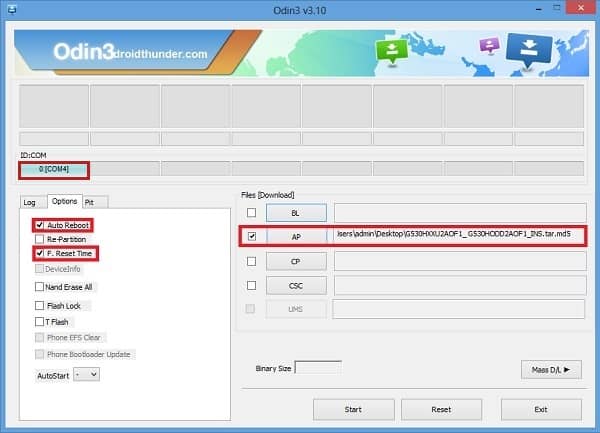Click the CSC file path field
600x433 pixels.
[x=460, y=286]
